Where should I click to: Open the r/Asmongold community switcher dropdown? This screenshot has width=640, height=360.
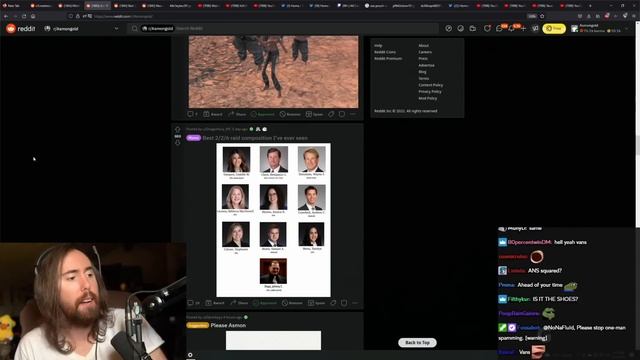pyautogui.click(x=82, y=29)
